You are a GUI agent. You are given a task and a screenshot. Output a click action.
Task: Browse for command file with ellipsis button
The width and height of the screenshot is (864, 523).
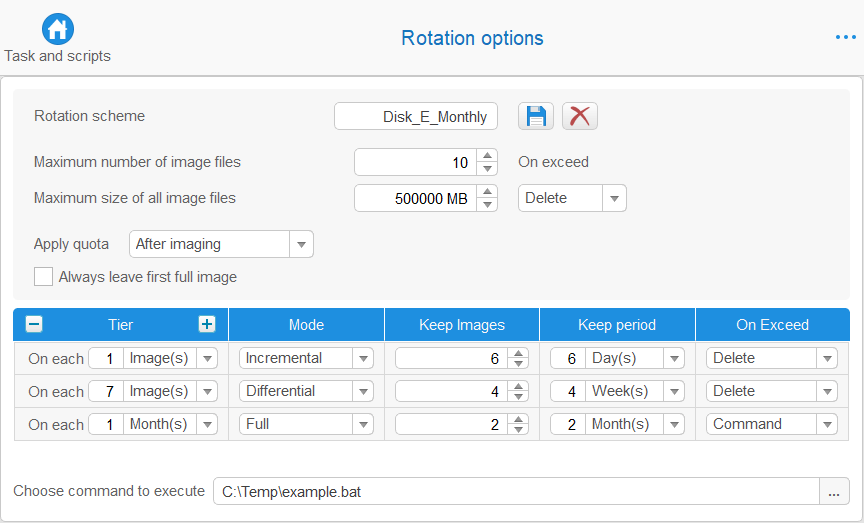[834, 491]
